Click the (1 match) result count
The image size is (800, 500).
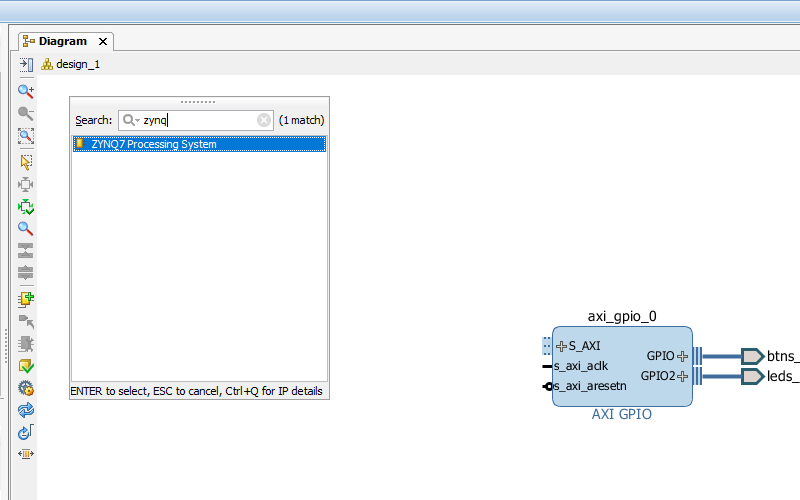pyautogui.click(x=302, y=120)
